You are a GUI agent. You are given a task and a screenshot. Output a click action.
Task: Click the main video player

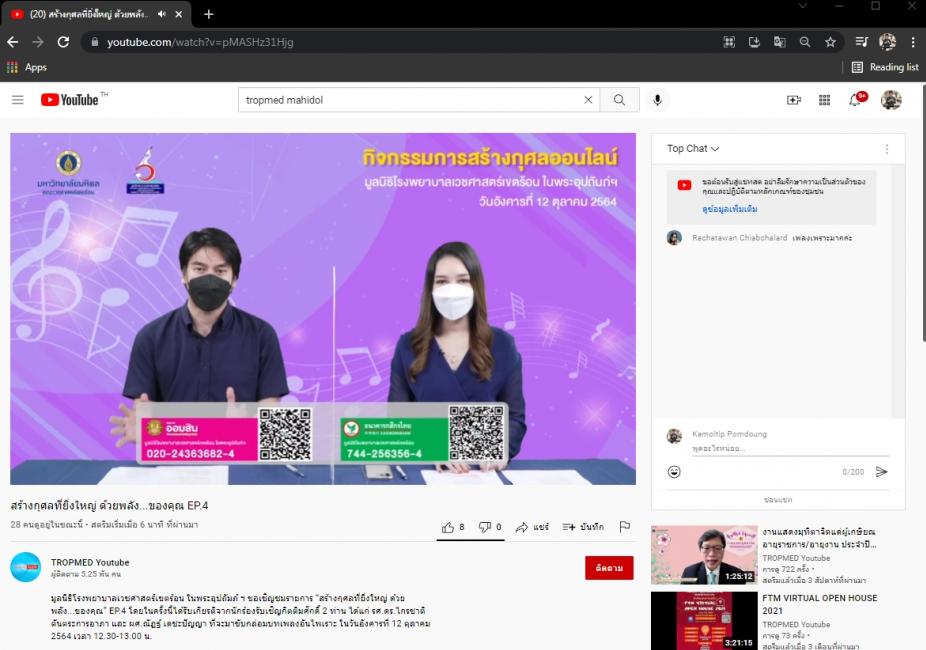323,309
